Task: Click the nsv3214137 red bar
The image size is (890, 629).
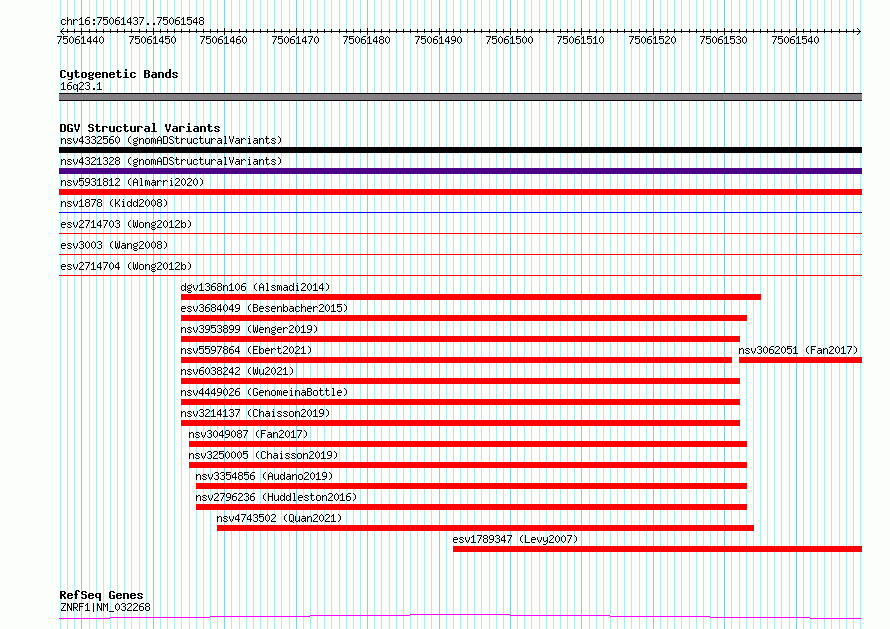Action: point(460,423)
